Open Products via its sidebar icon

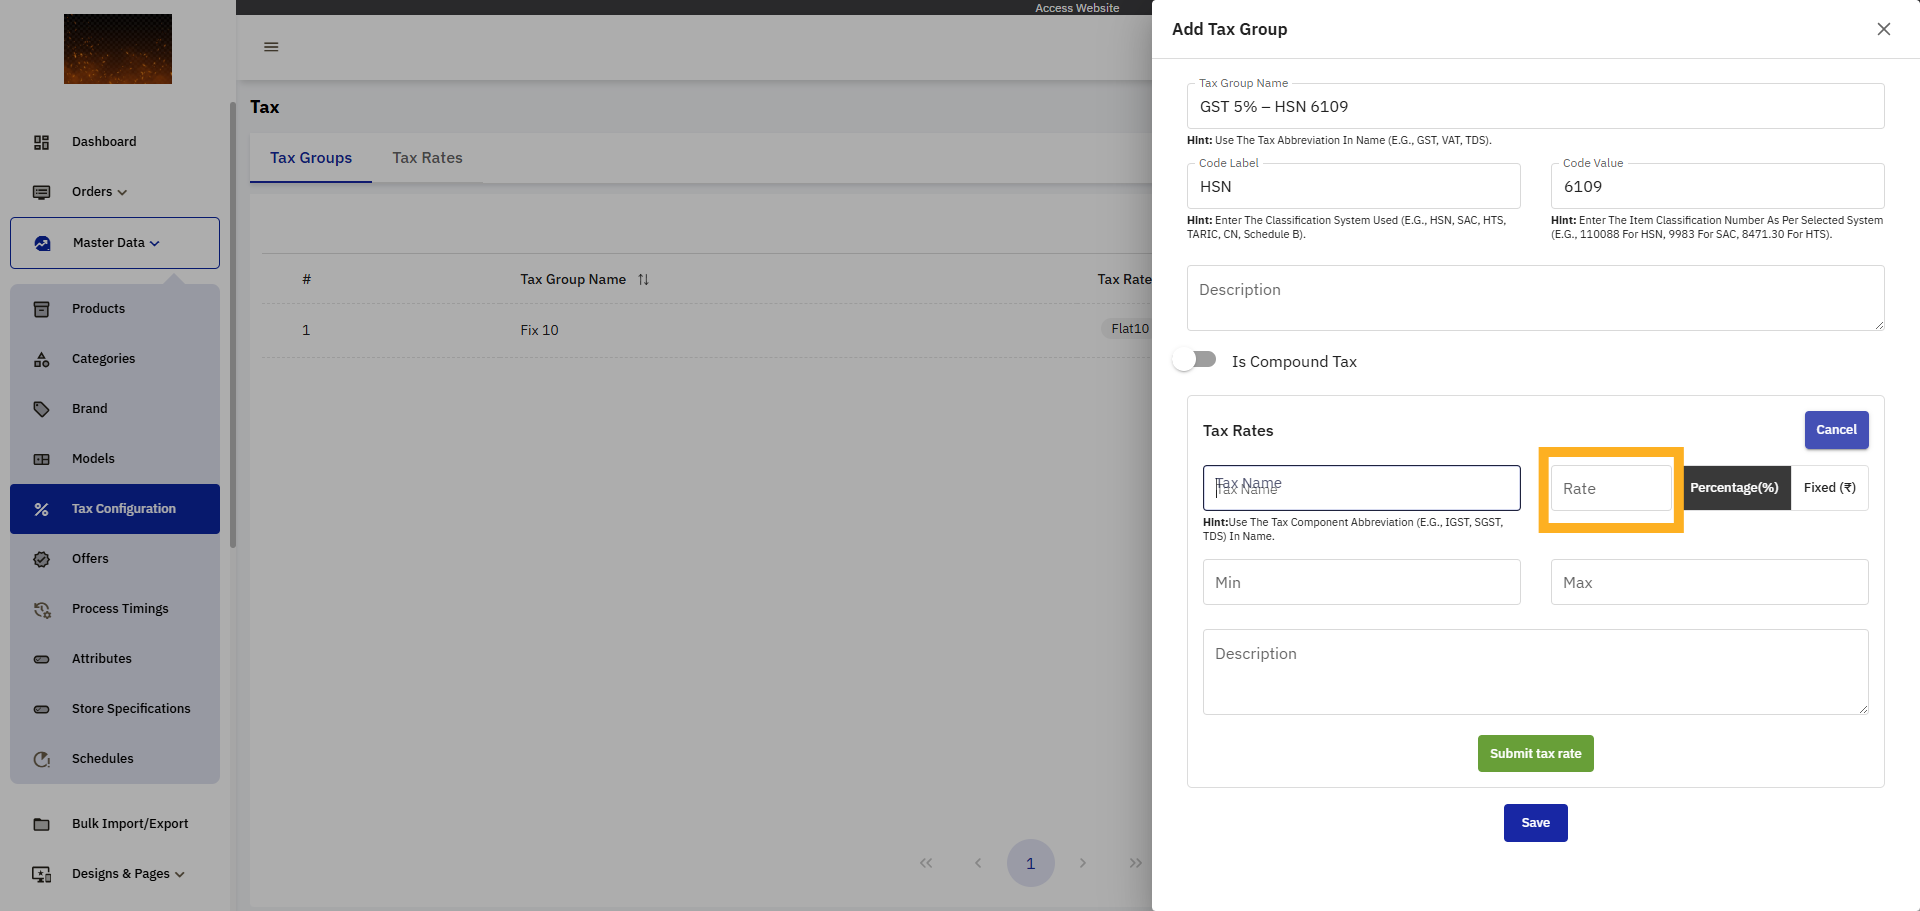point(42,309)
